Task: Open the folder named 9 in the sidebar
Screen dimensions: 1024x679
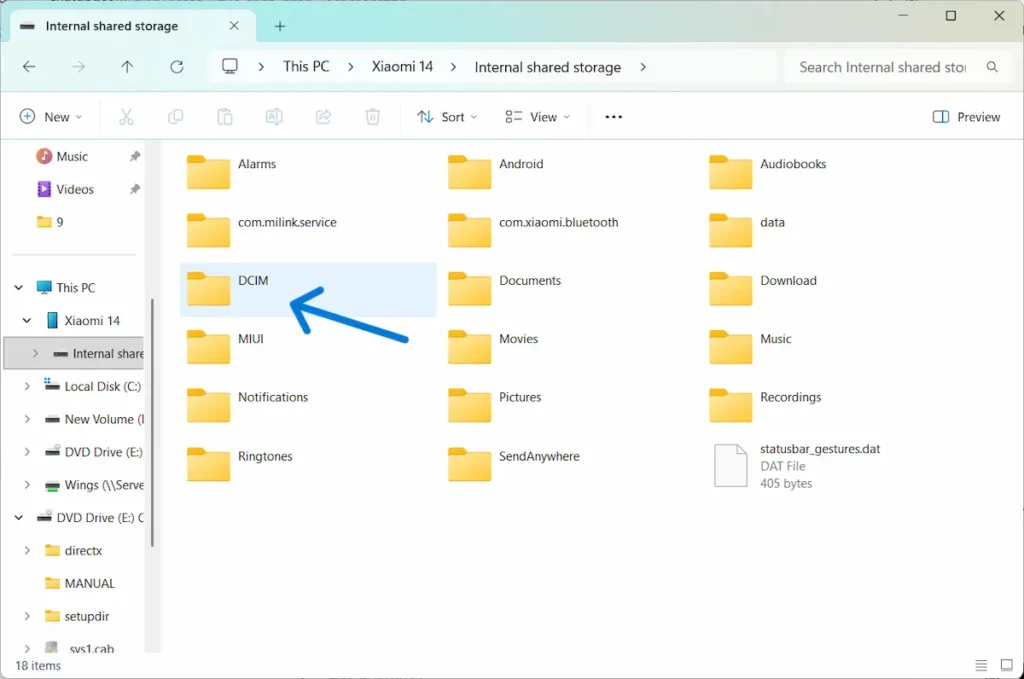Action: point(50,222)
